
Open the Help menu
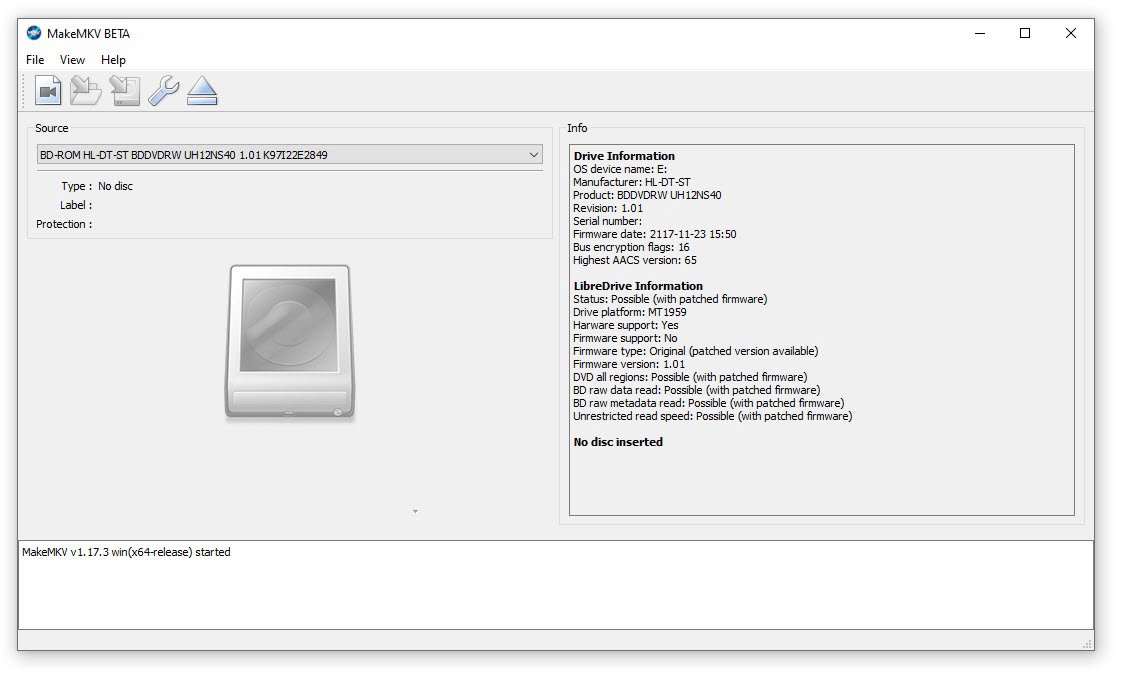pos(113,59)
